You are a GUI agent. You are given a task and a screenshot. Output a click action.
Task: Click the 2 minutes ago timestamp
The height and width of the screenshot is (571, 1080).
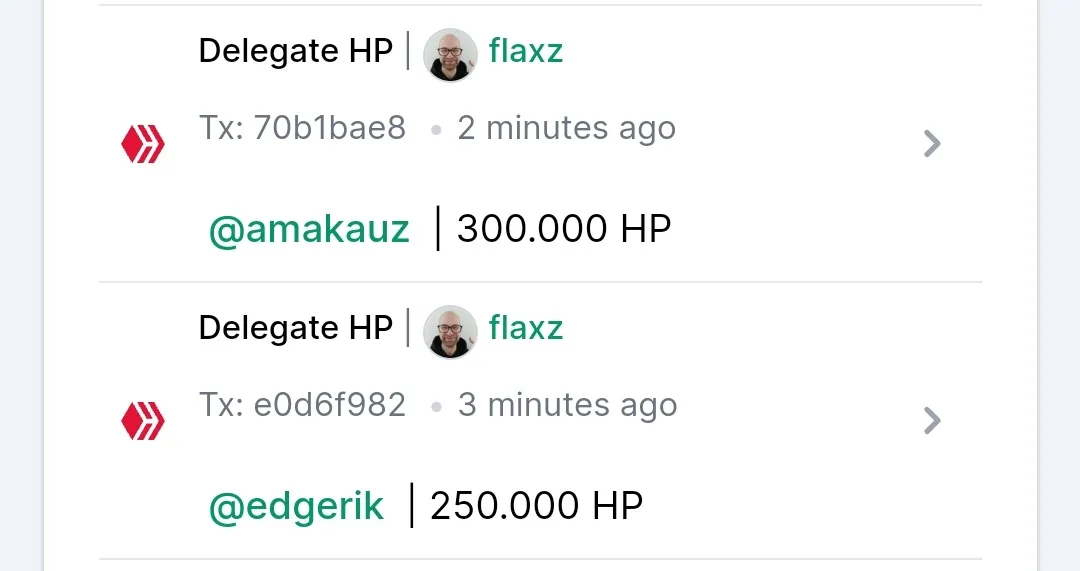tap(567, 128)
